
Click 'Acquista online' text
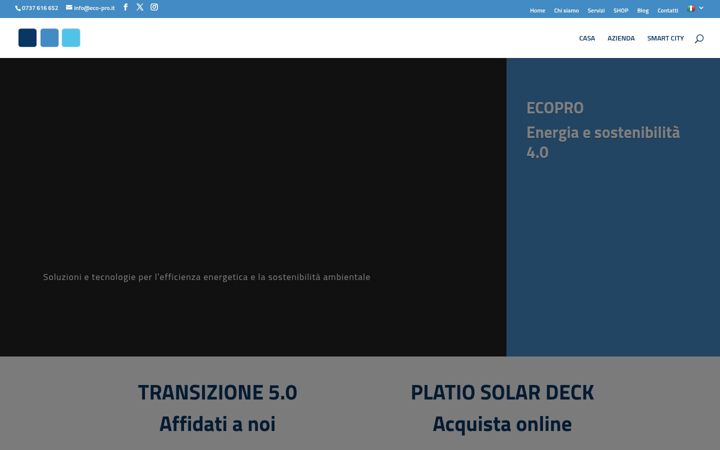tap(502, 424)
